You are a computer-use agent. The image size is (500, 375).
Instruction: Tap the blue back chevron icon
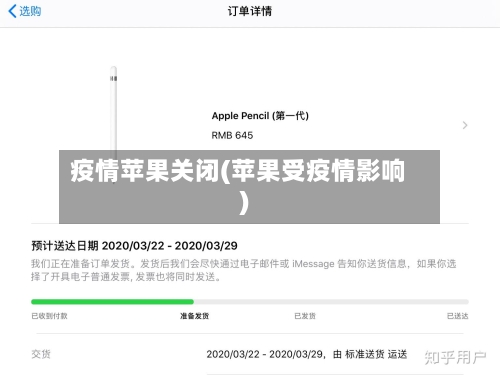click(x=12, y=11)
